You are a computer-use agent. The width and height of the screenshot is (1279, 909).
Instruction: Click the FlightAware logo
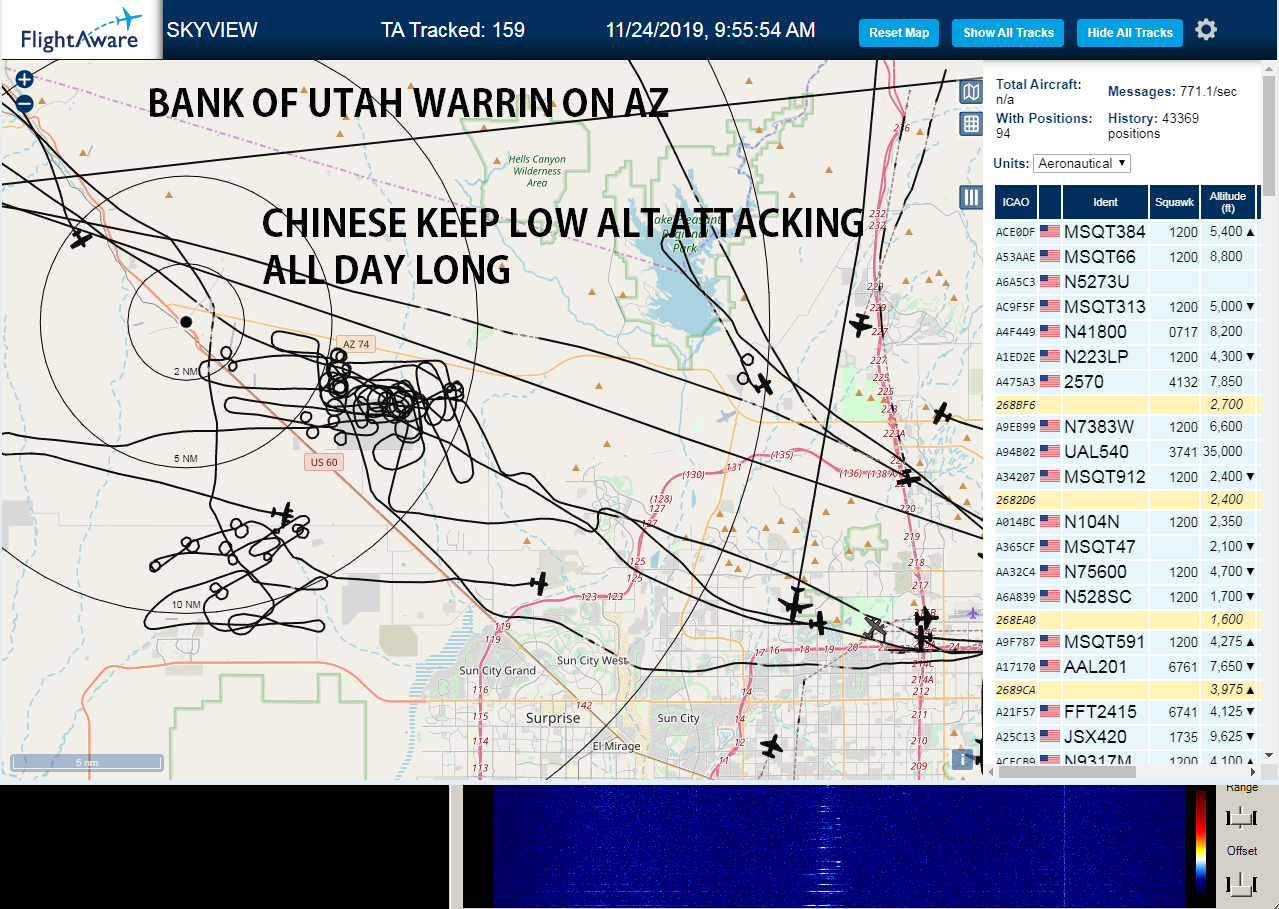click(x=80, y=30)
